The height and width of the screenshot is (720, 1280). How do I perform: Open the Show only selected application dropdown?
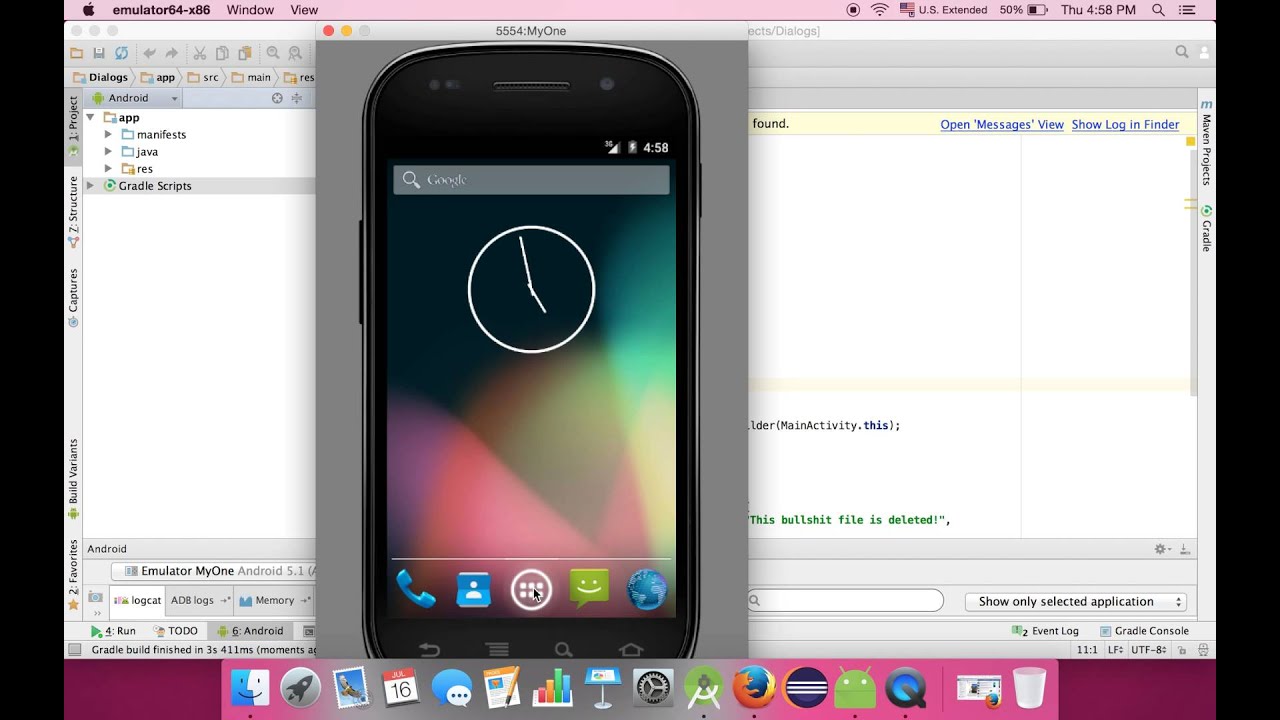(1075, 600)
